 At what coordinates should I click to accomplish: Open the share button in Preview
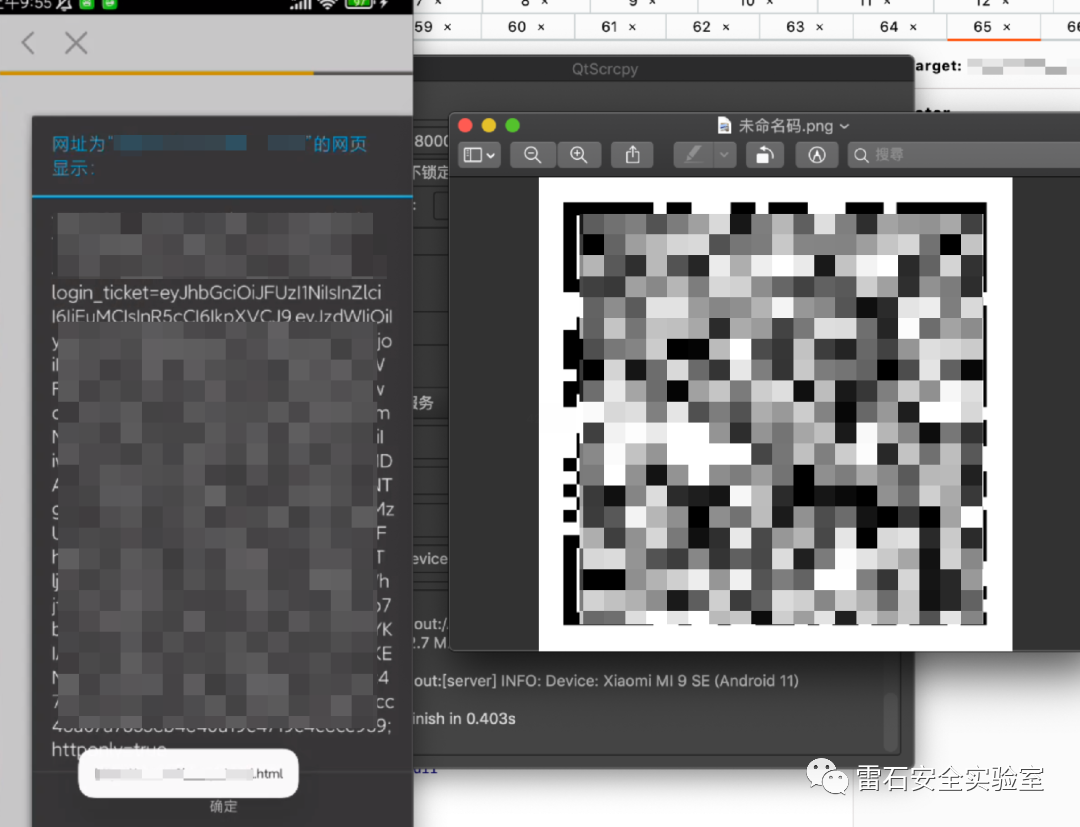(632, 155)
